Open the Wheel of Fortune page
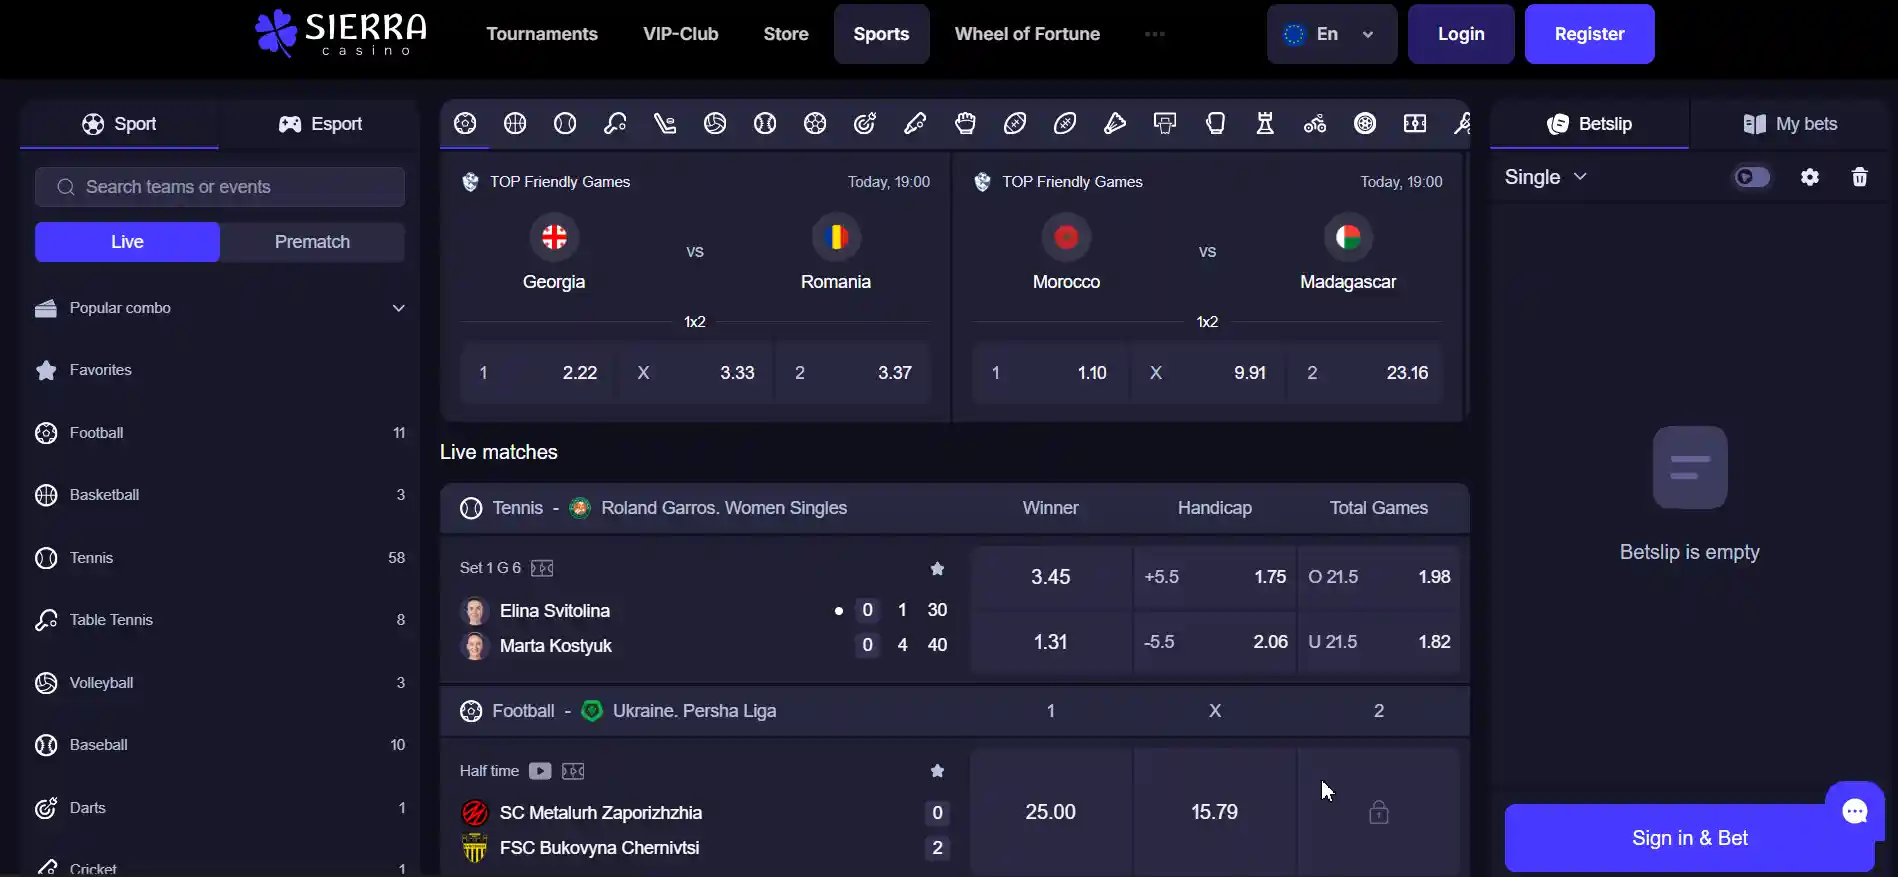The image size is (1898, 877). 1027,34
